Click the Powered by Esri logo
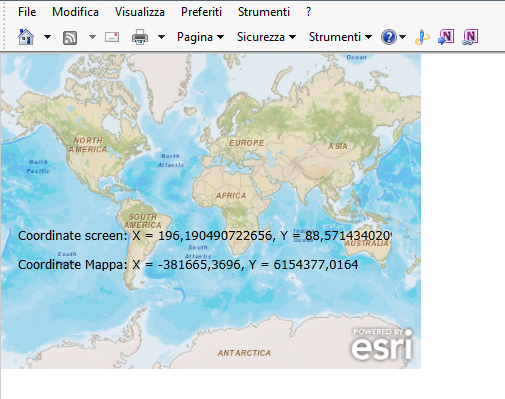This screenshot has height=399, width=505. pyautogui.click(x=382, y=344)
